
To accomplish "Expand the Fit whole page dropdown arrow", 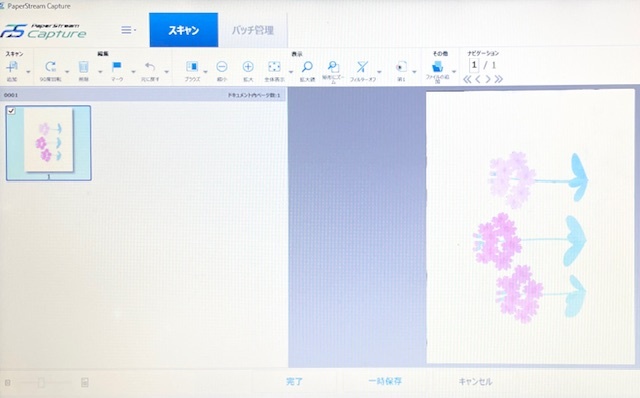I will (291, 72).
